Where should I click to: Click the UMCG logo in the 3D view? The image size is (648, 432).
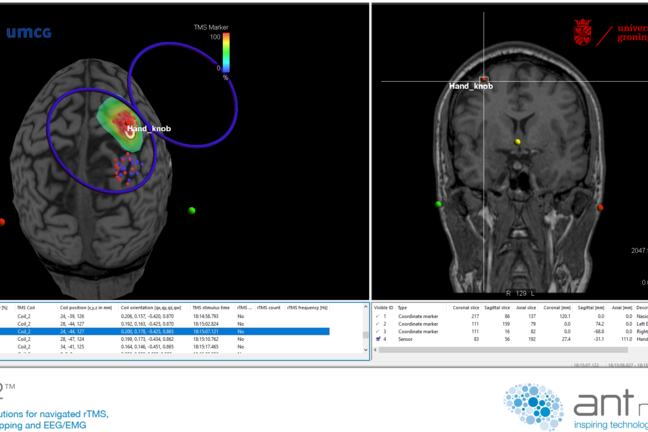pos(28,33)
